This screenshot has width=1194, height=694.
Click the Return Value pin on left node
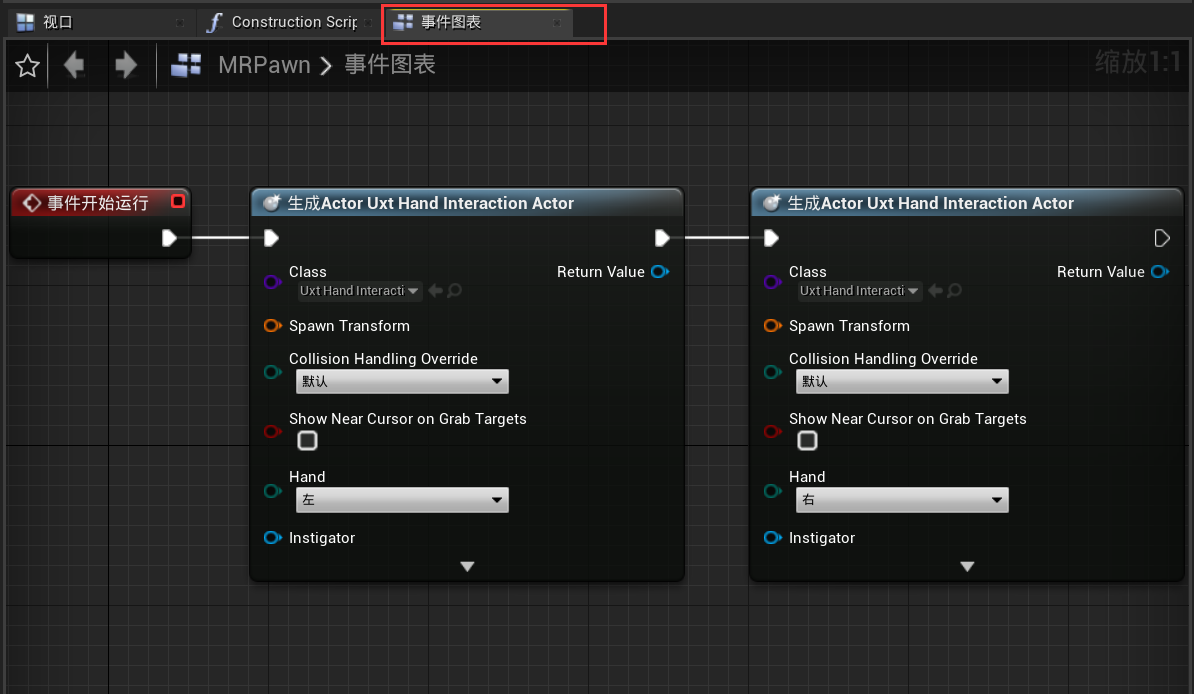[660, 272]
